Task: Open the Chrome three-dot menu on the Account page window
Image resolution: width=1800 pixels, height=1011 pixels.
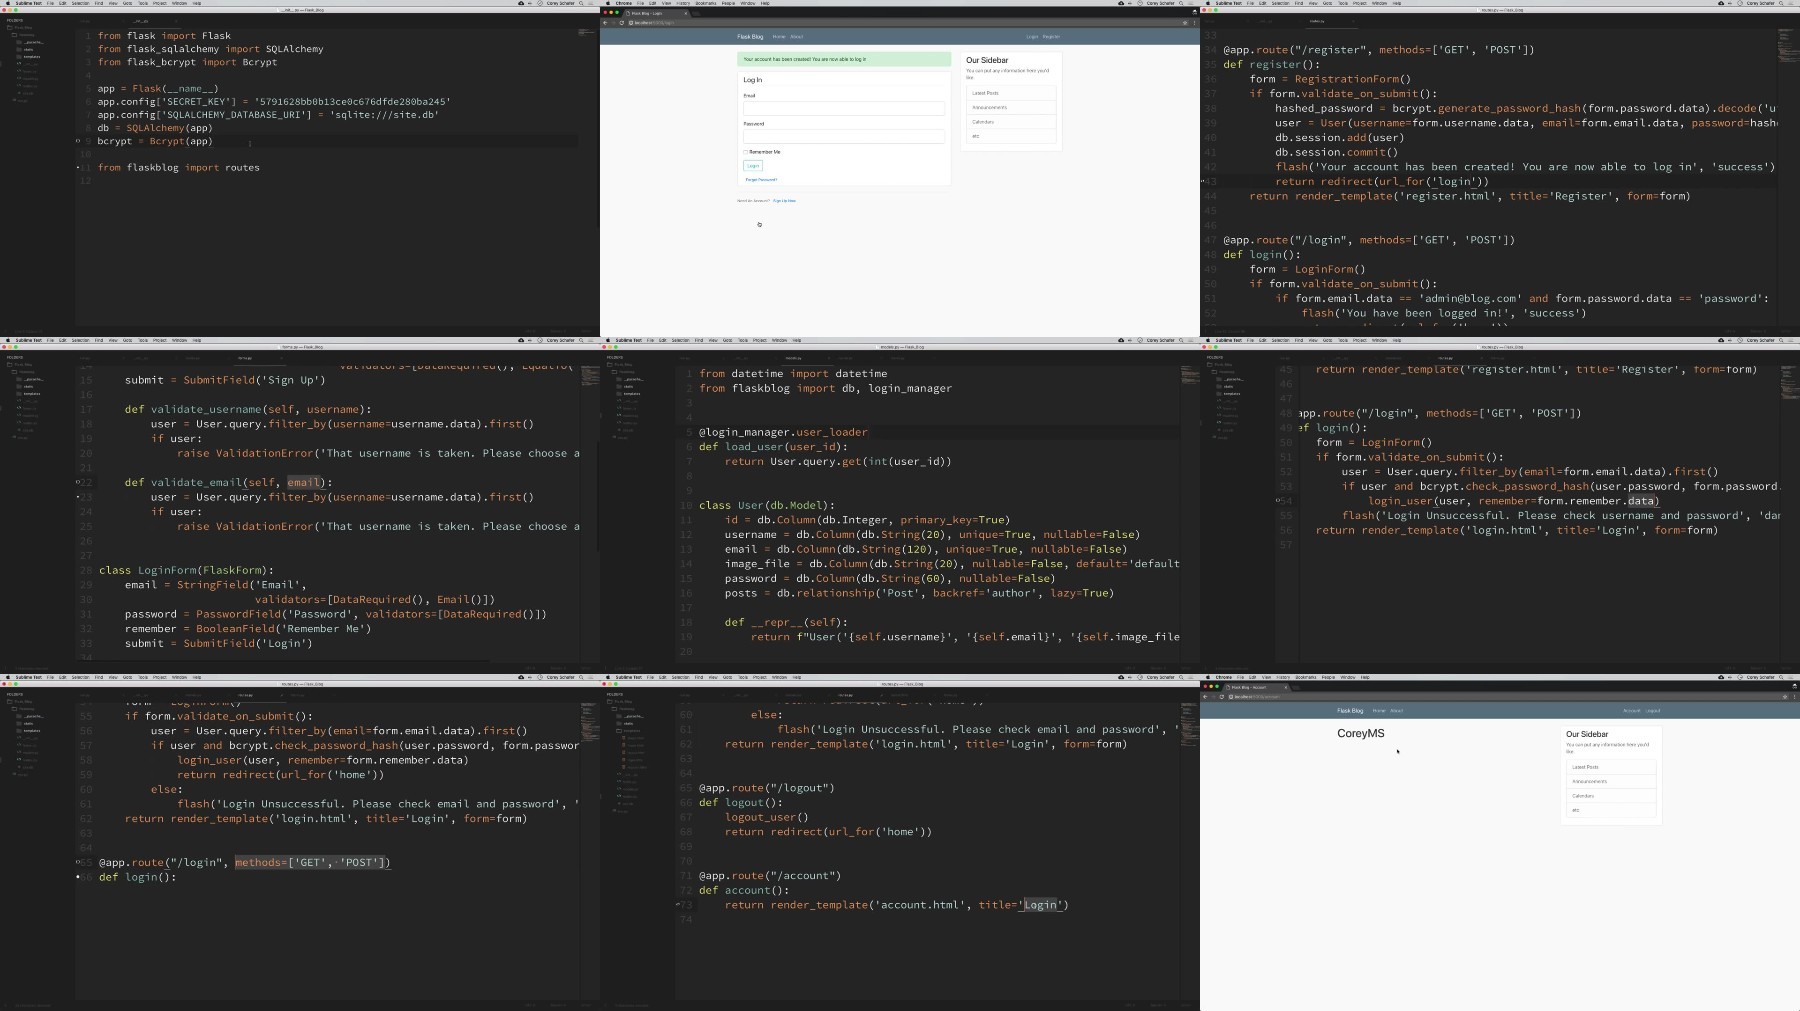Action: click(x=1794, y=697)
